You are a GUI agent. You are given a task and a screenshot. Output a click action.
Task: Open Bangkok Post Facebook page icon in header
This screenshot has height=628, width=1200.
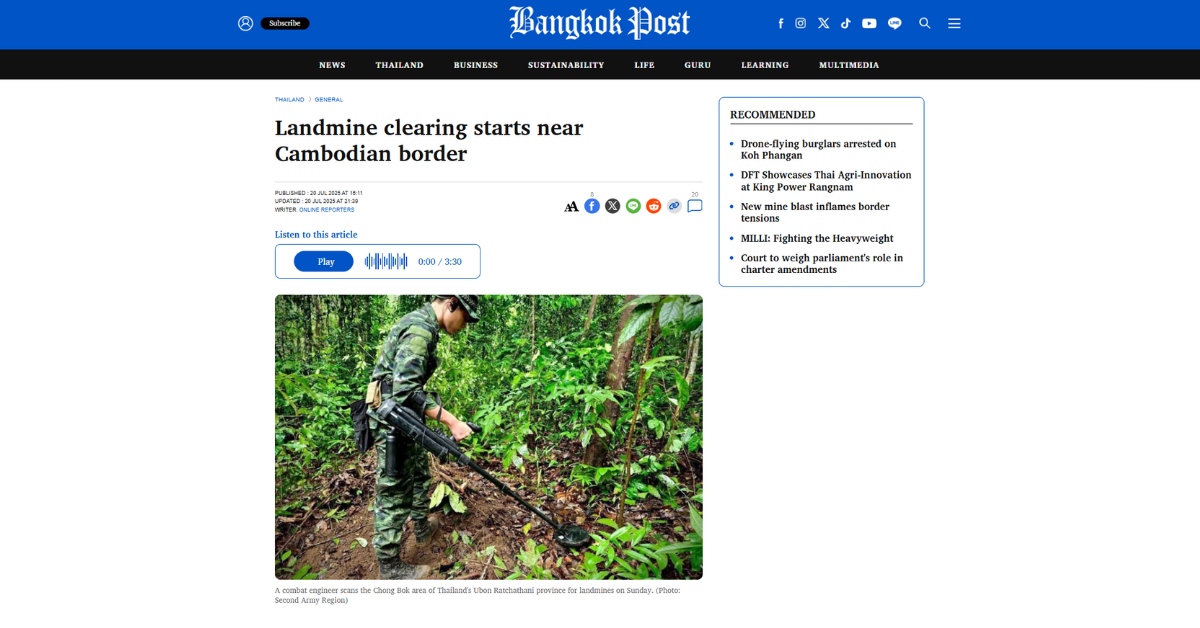click(x=781, y=23)
